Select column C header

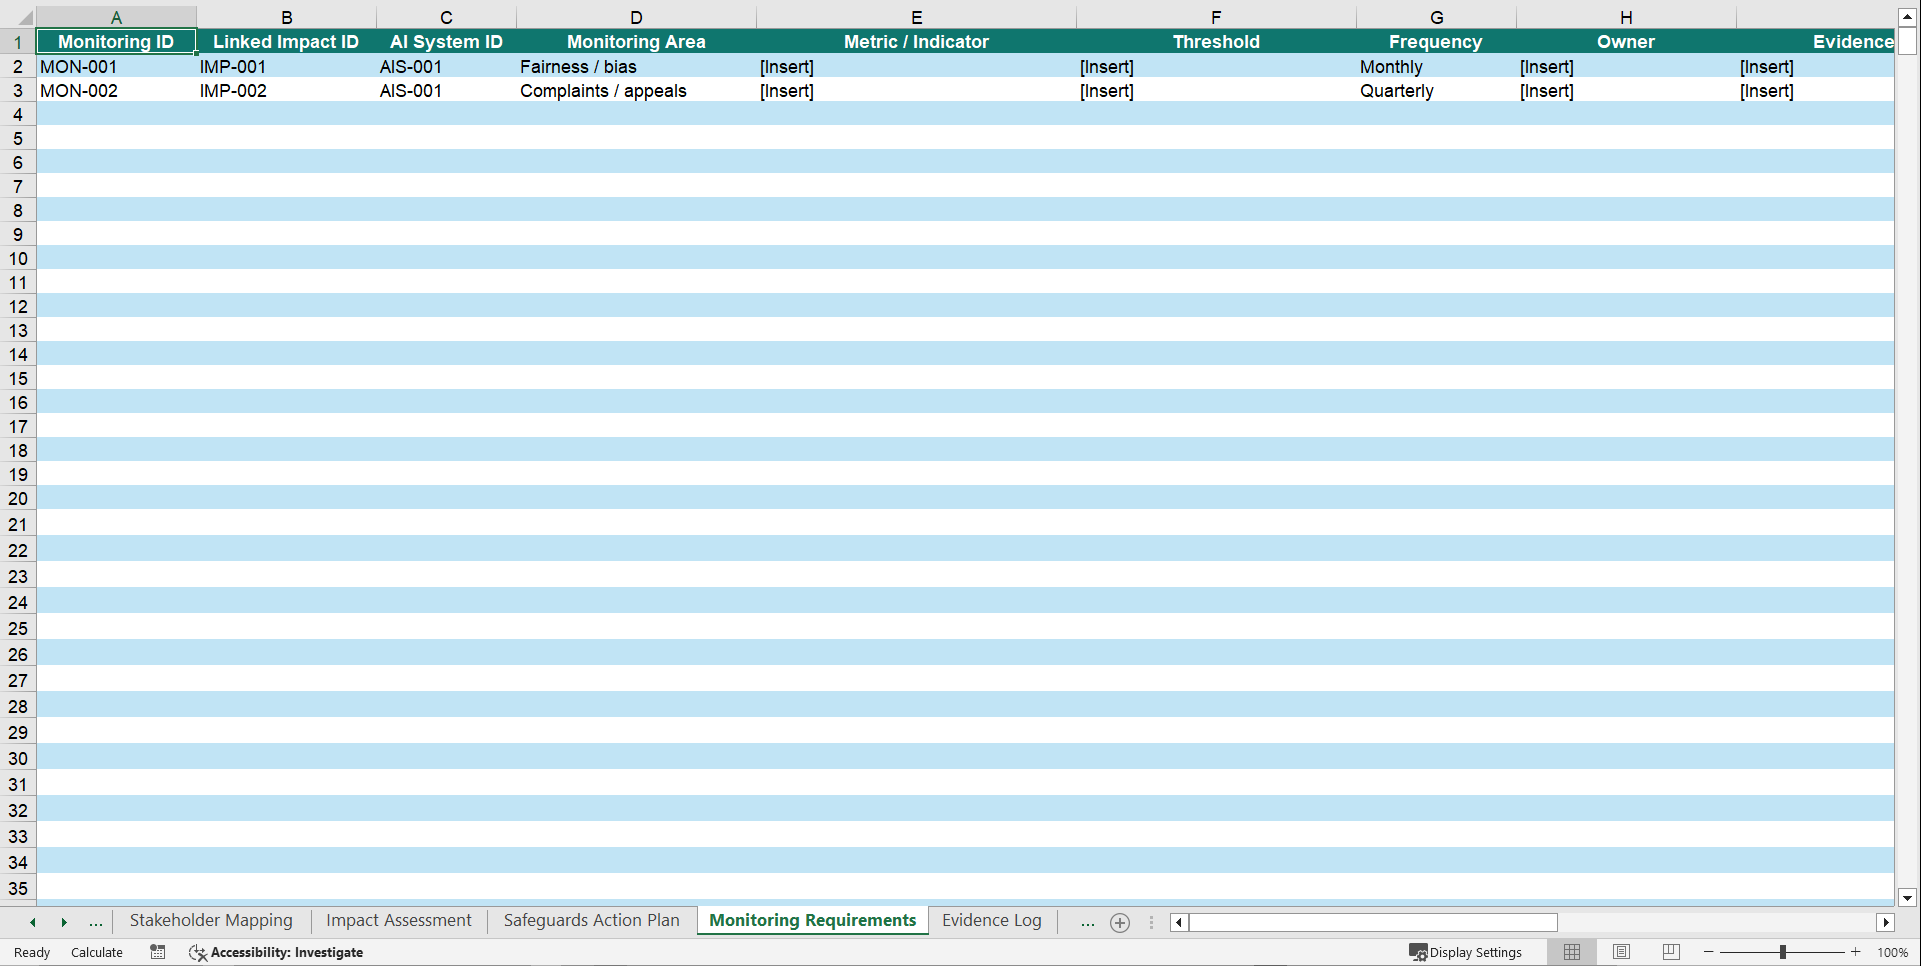446,17
